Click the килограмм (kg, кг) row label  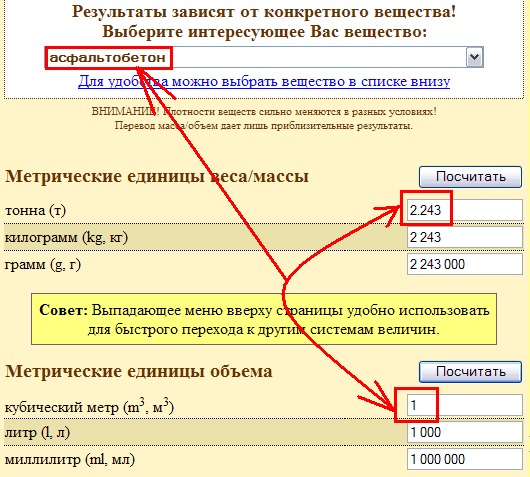[66, 238]
